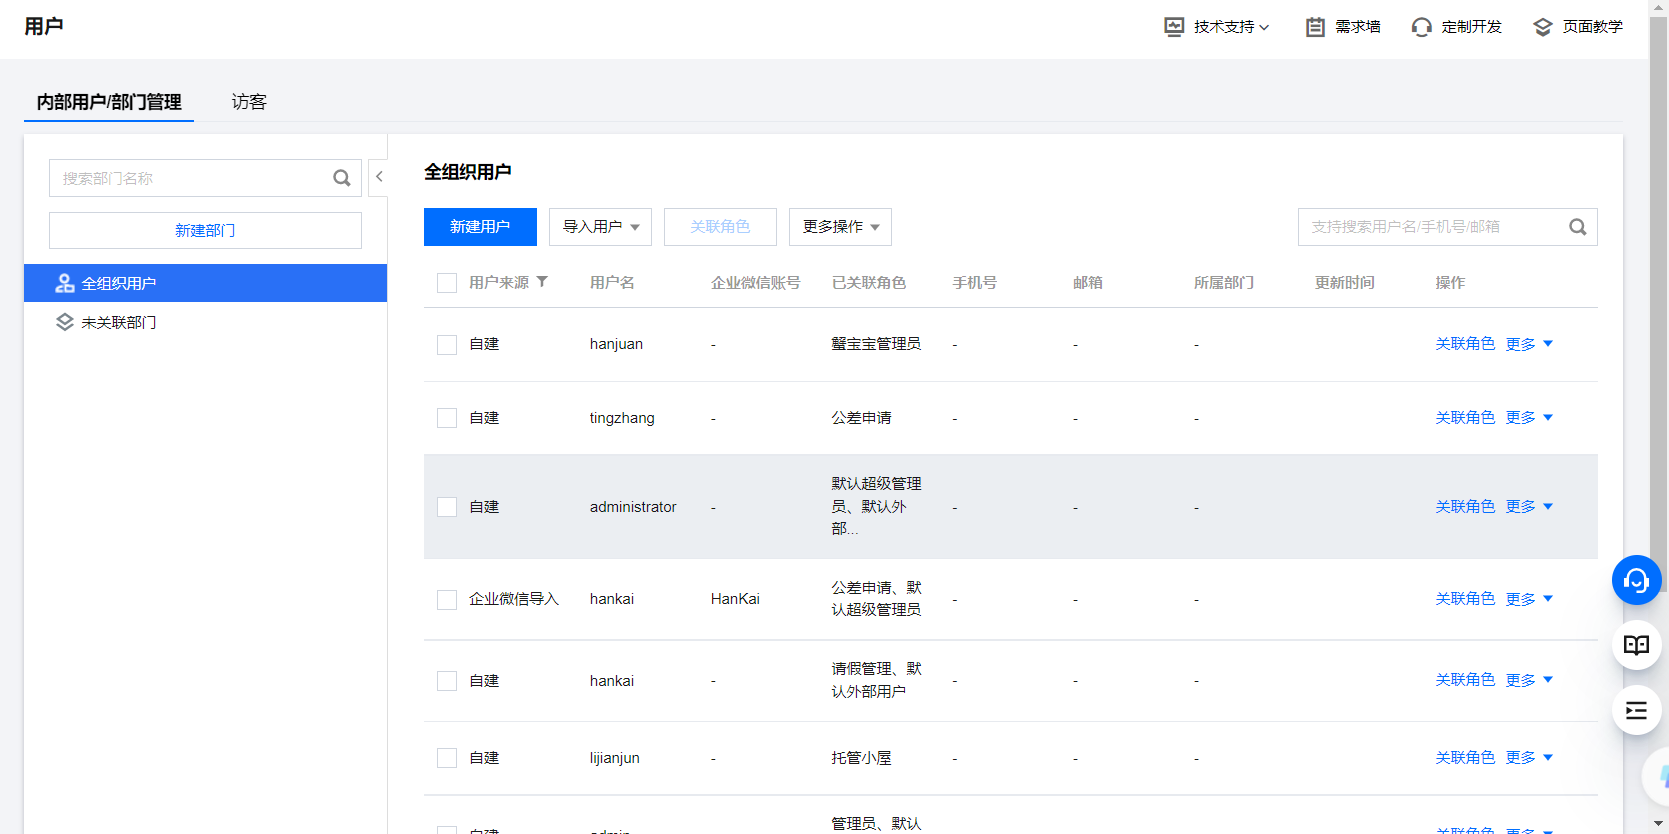Click the 需求墙 clipboard icon

click(x=1315, y=27)
